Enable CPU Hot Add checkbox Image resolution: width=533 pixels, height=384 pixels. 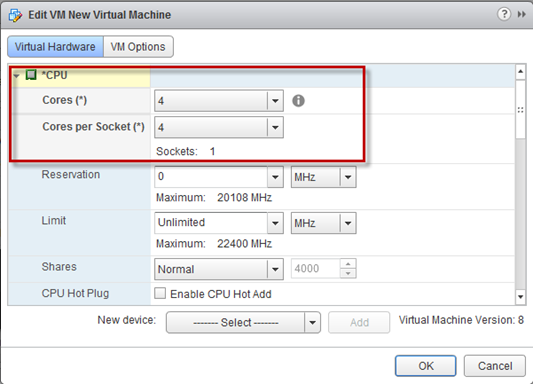(x=160, y=293)
